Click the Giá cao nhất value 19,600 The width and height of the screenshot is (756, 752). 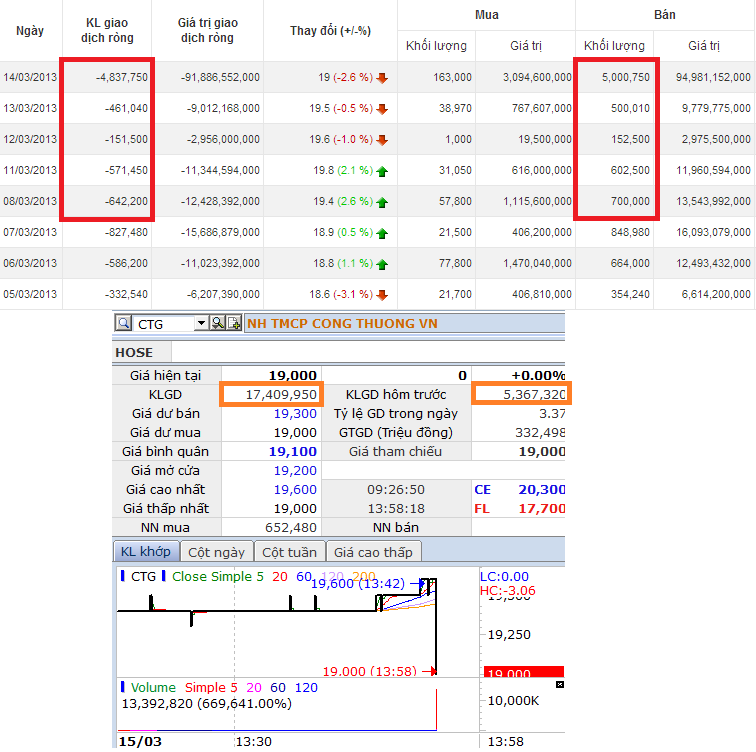295,490
